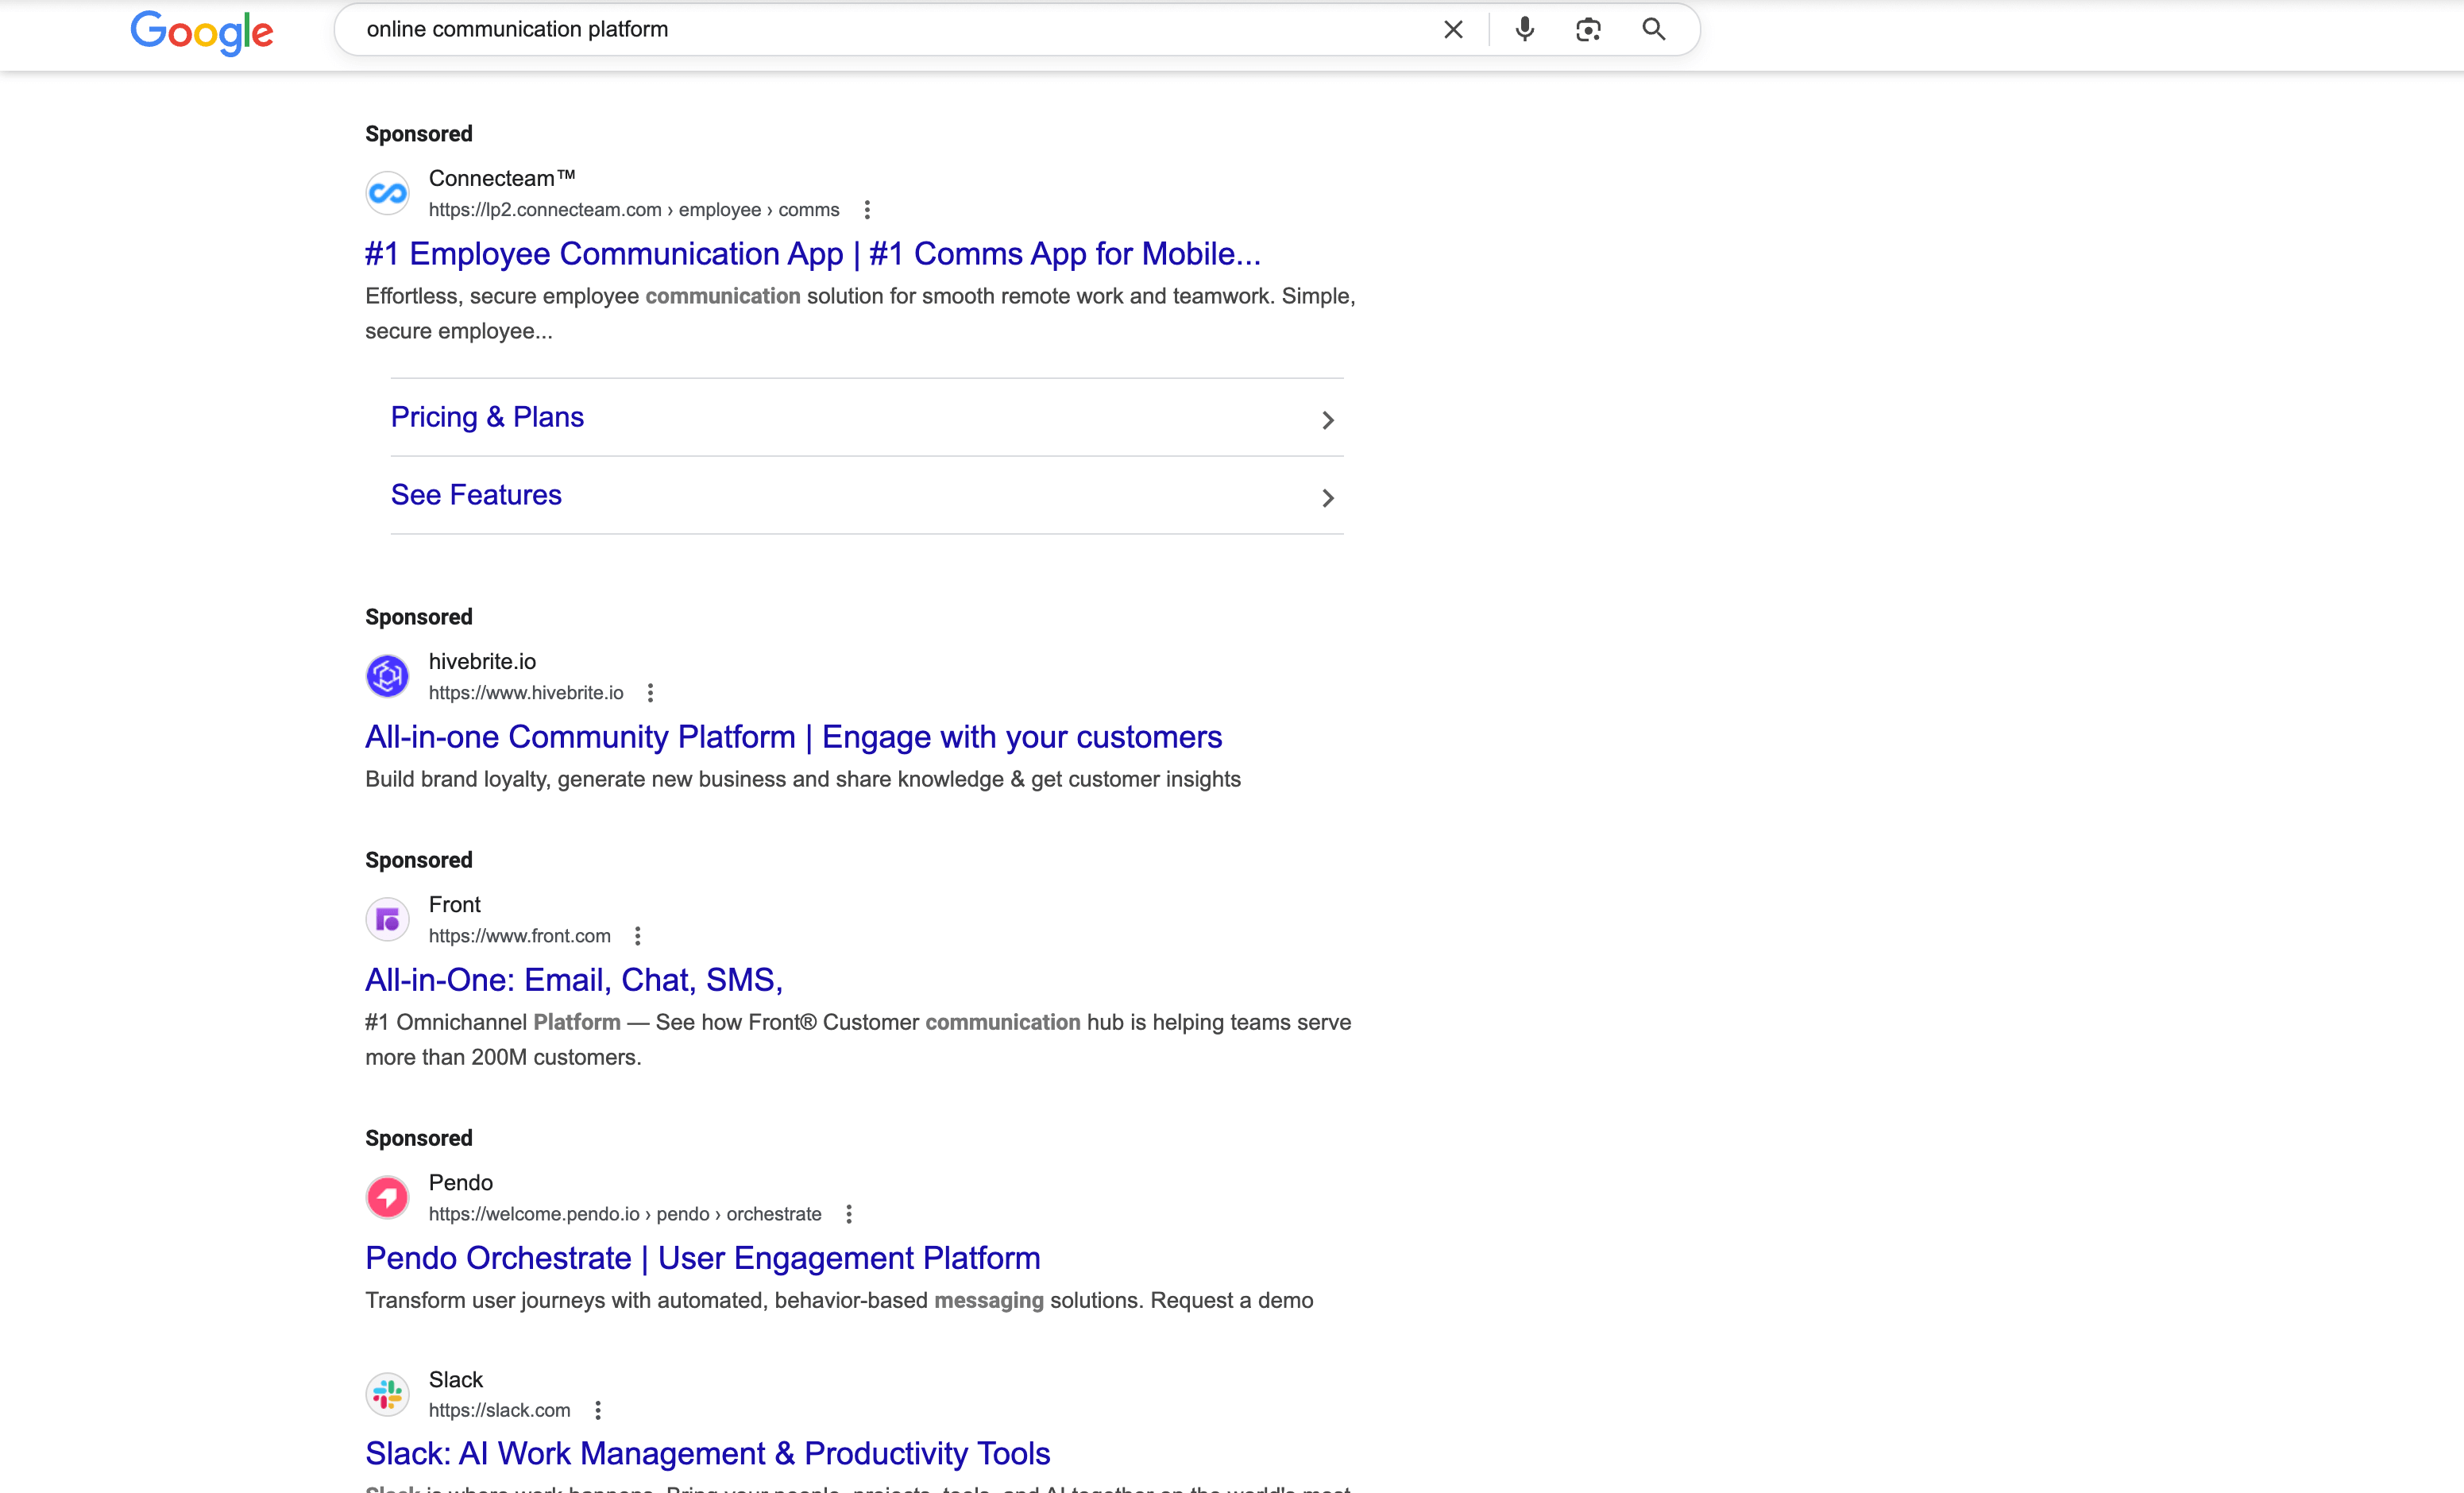Open the Connecteam ad three-dot menu

[867, 210]
